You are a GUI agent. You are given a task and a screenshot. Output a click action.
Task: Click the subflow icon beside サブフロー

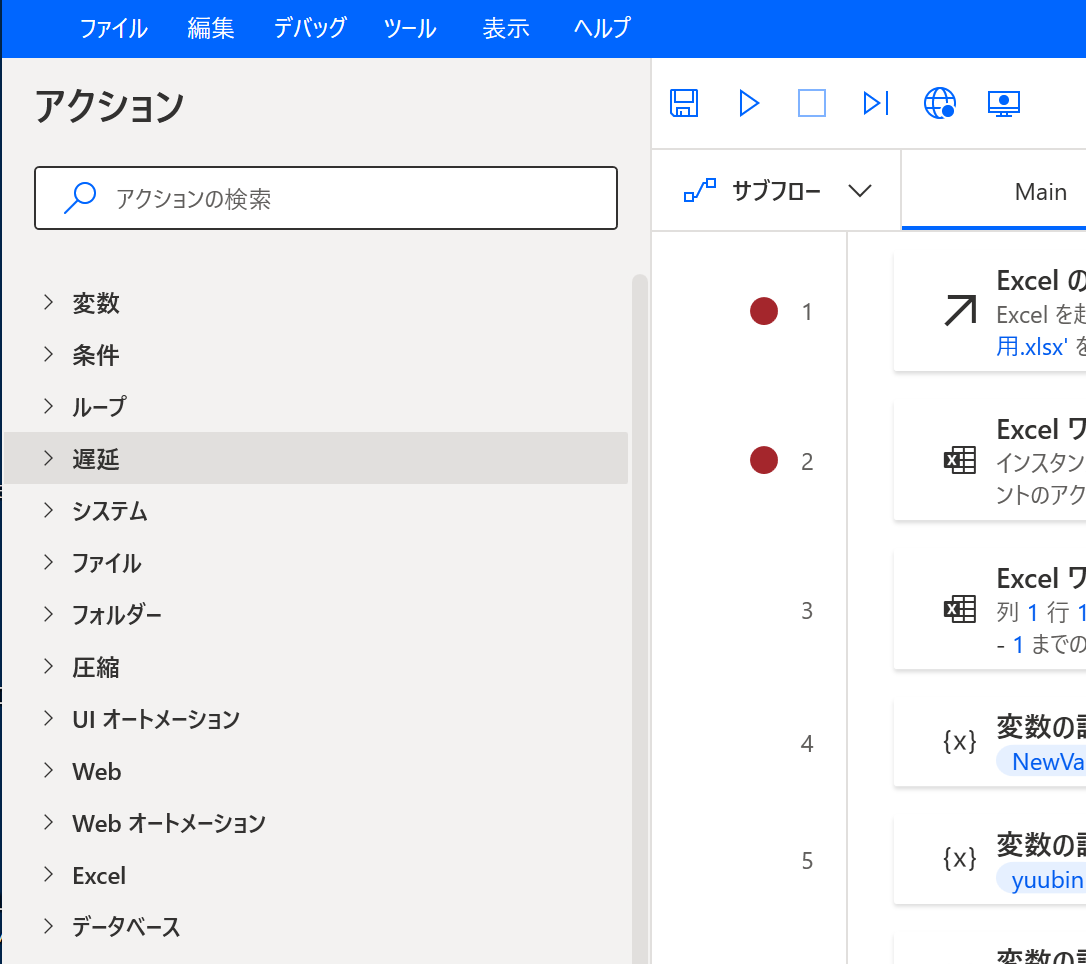coord(700,190)
